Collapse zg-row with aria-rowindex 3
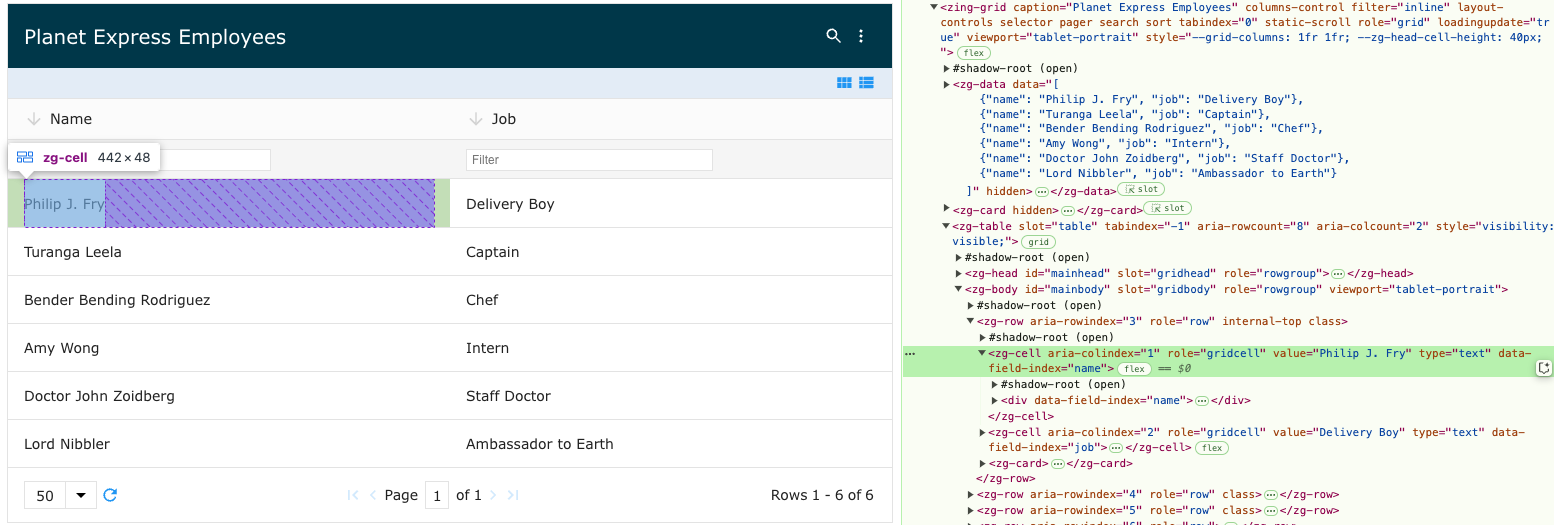 970,321
